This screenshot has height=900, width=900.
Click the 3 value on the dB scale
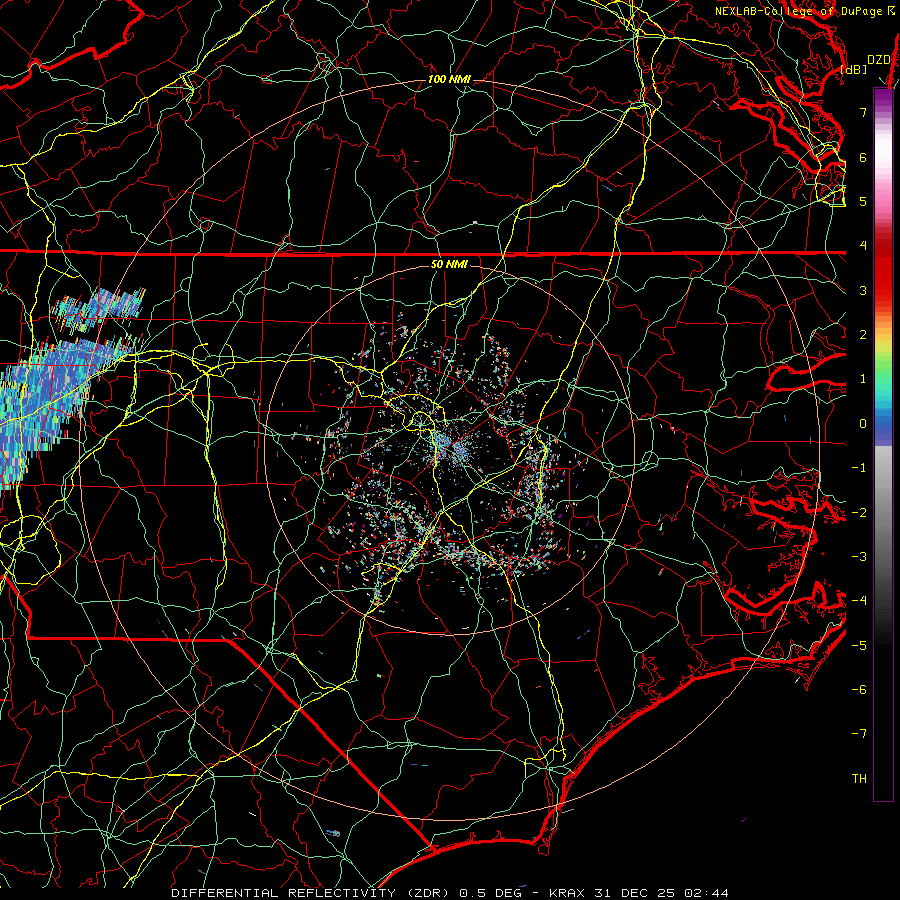[x=863, y=290]
